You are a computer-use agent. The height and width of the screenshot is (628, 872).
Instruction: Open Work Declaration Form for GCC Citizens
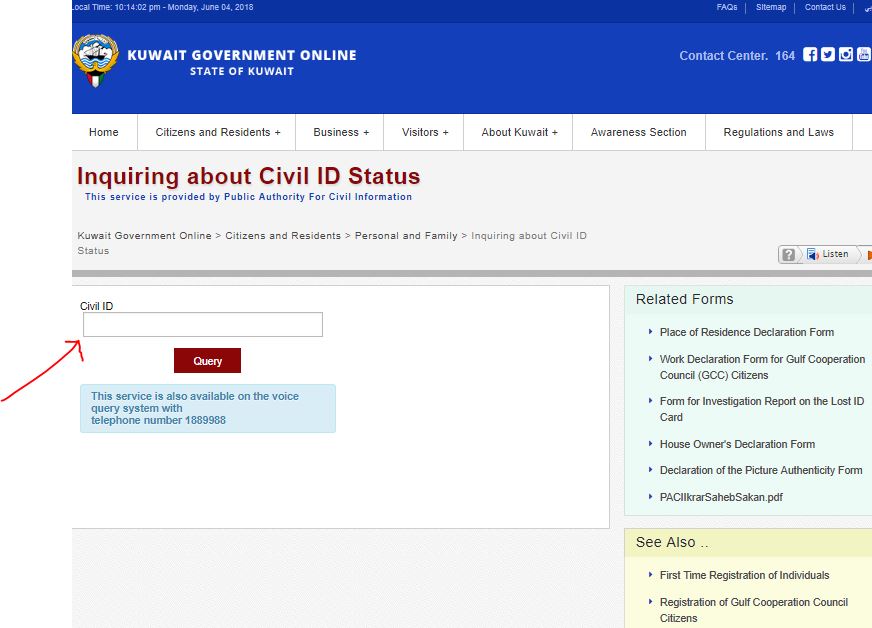(762, 367)
